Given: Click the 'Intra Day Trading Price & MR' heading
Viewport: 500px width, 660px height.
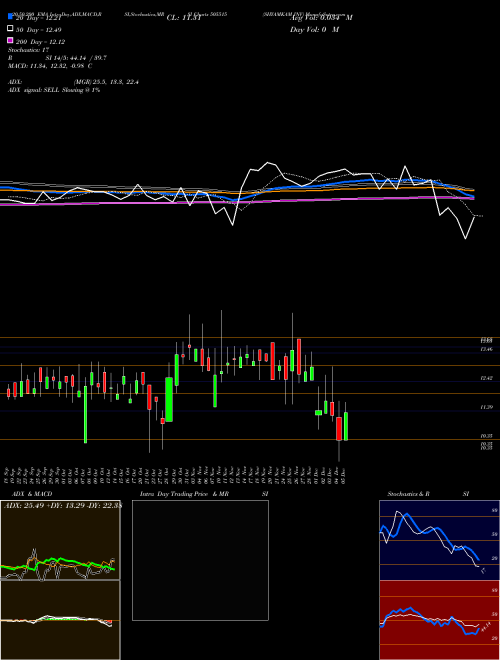Looking at the screenshot, I should point(184,494).
